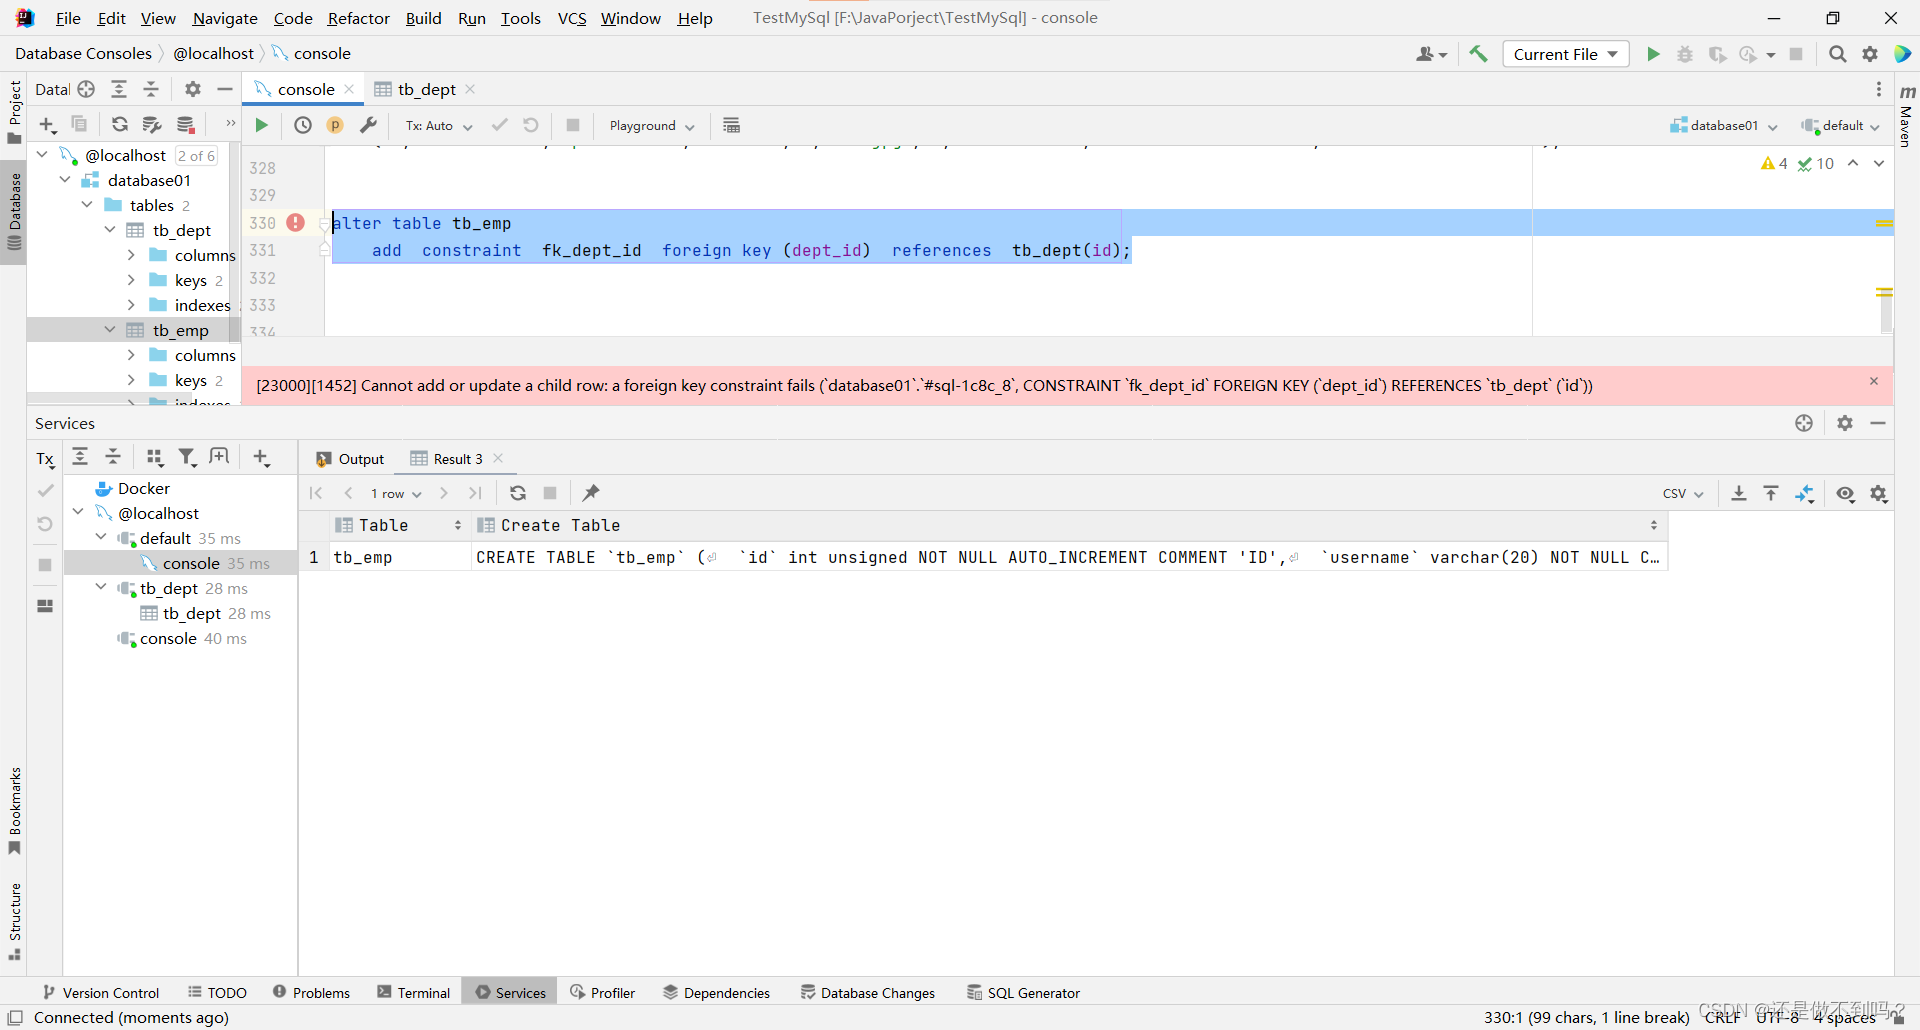
Task: Hide the Services panel minus icon
Action: pyautogui.click(x=1878, y=423)
